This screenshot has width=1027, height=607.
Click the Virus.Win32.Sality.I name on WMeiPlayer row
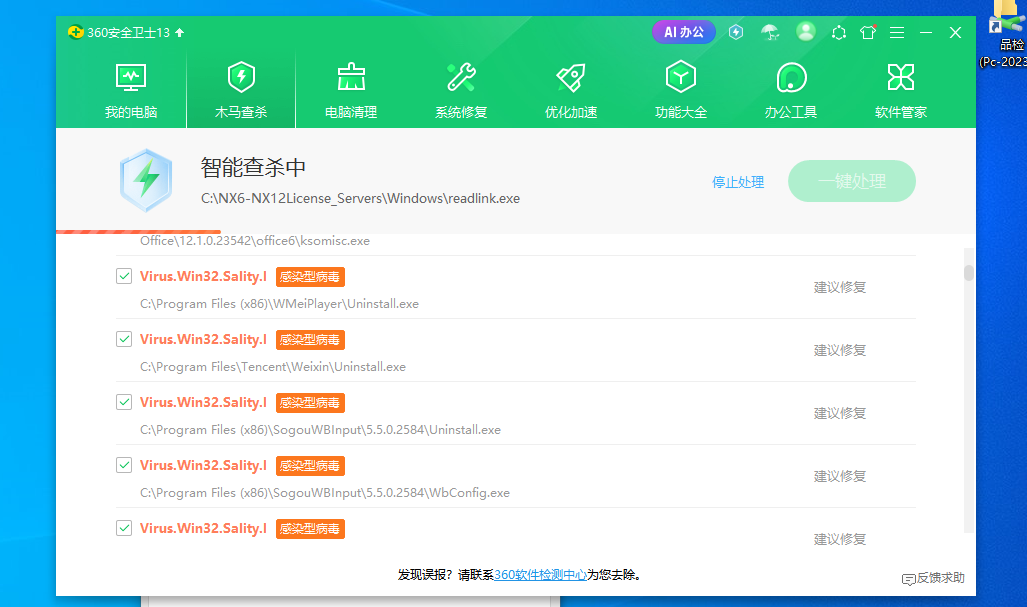[203, 276]
